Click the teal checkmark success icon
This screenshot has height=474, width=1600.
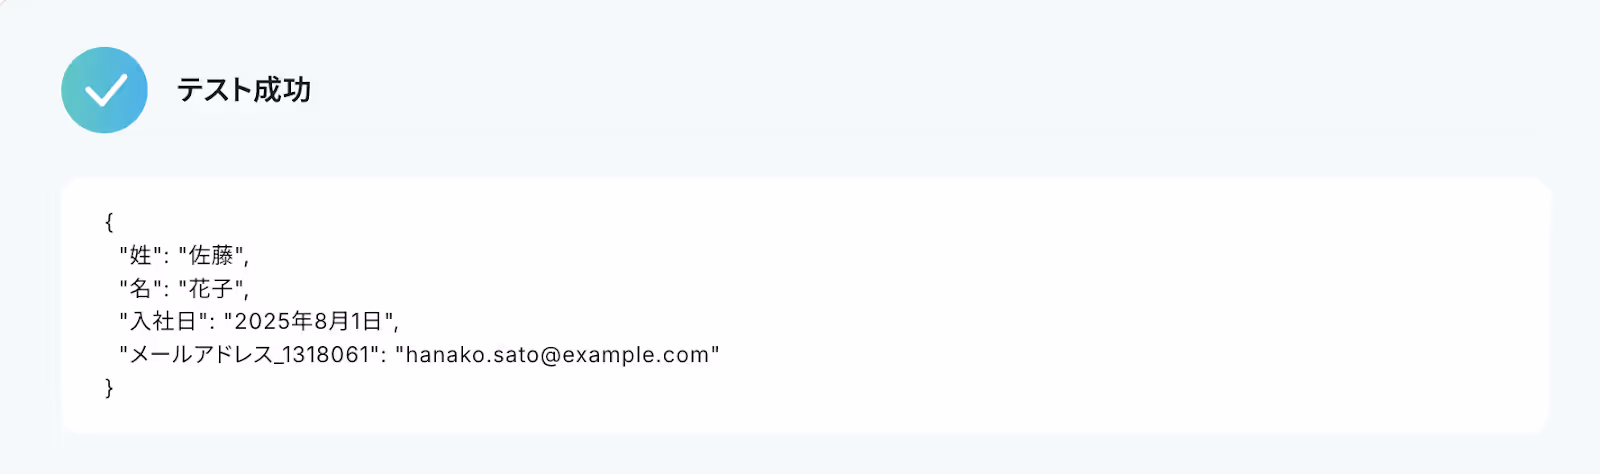click(105, 90)
